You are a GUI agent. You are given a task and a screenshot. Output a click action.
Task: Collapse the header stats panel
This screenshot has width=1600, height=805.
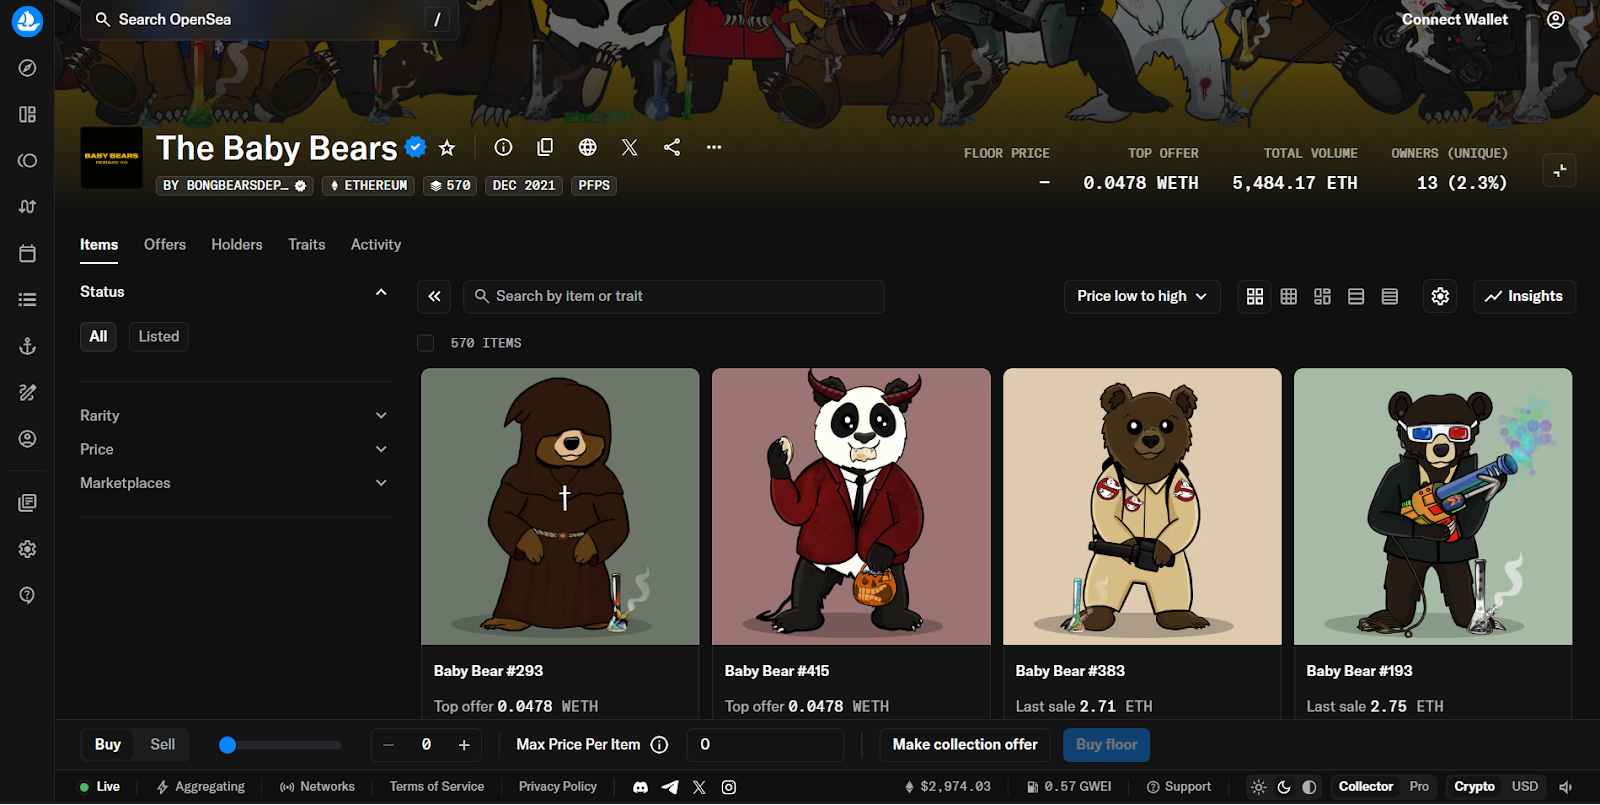pyautogui.click(x=1559, y=171)
